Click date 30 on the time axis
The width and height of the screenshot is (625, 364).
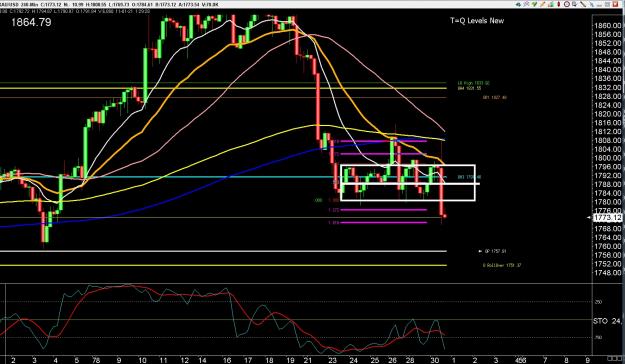coord(434,360)
